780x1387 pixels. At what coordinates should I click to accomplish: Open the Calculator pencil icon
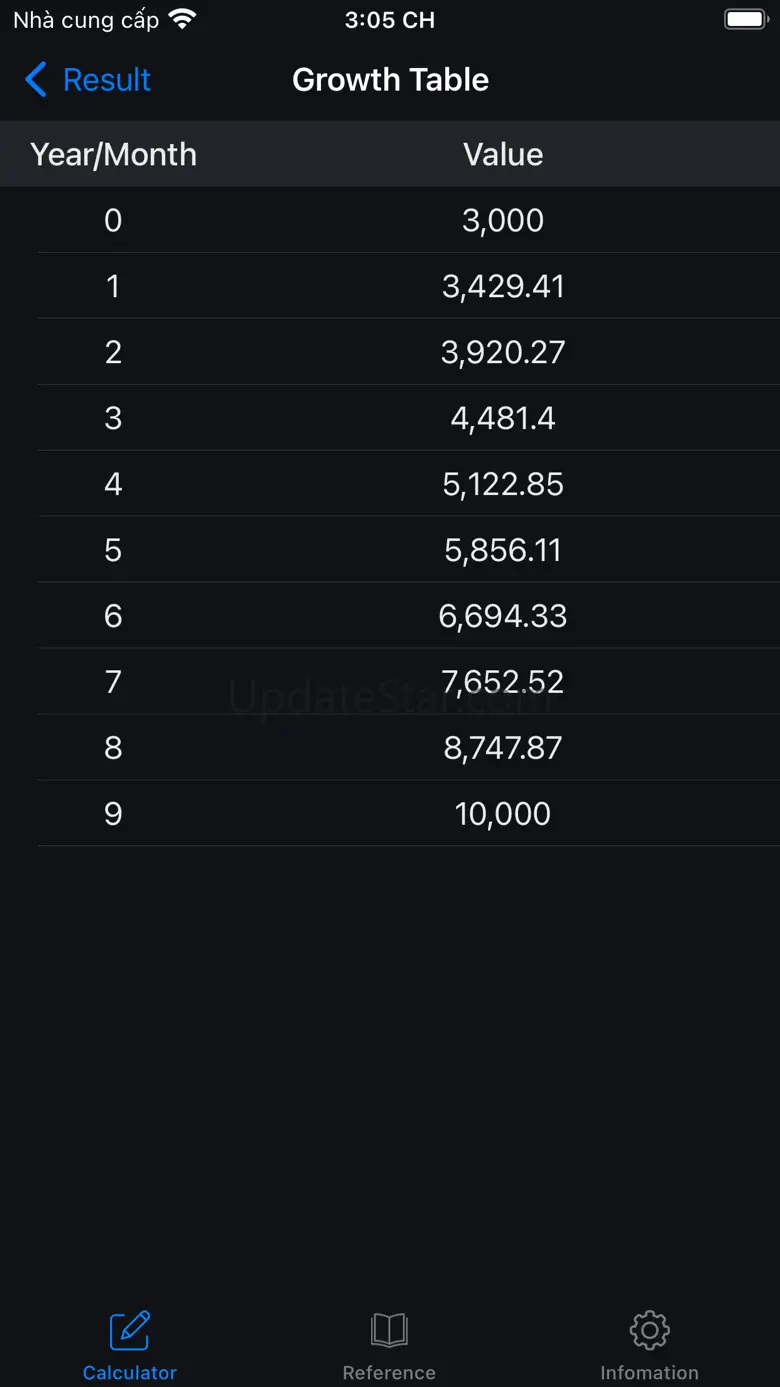[x=130, y=1330]
